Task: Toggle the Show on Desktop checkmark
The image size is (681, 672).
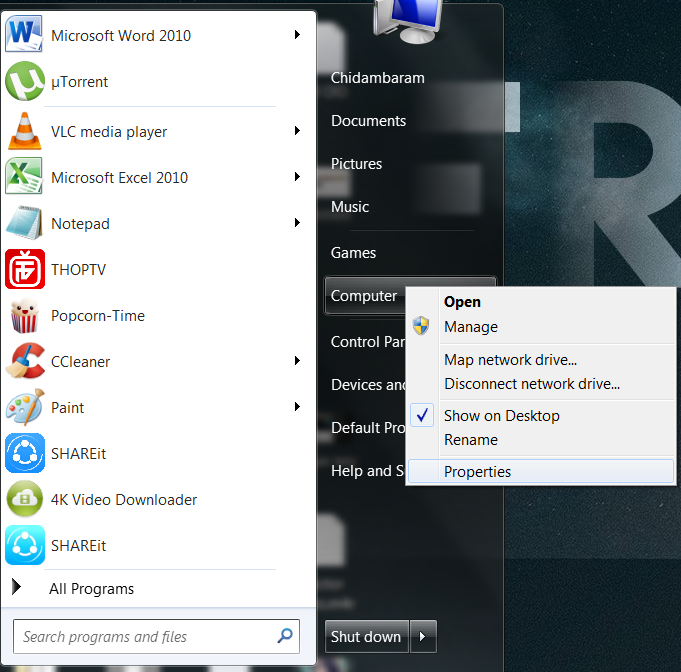Action: pos(422,415)
